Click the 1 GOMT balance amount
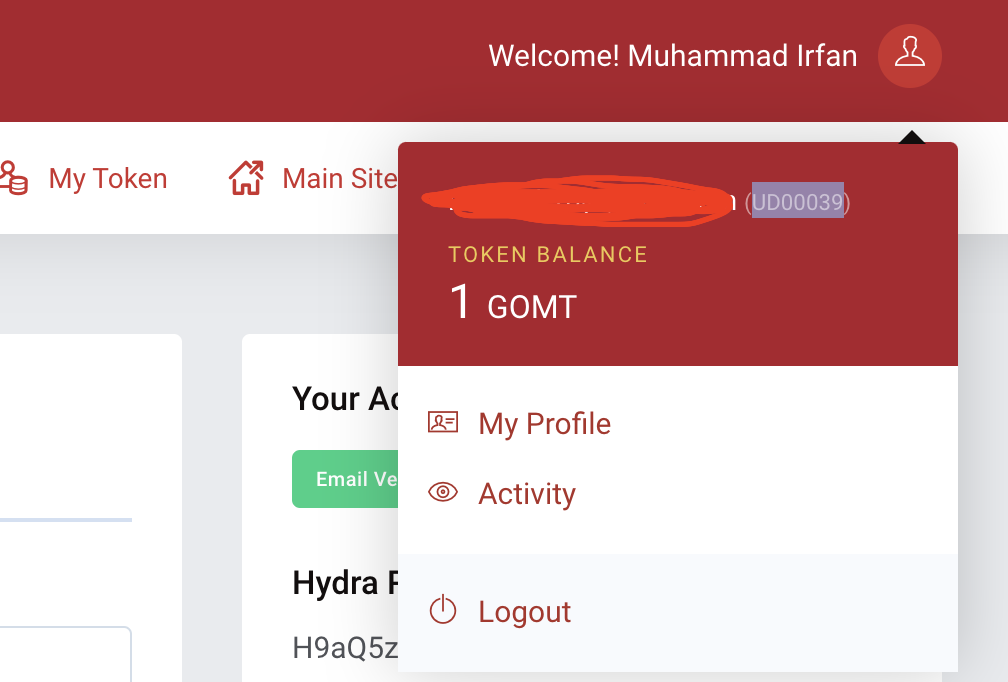The height and width of the screenshot is (682, 1008). point(513,303)
